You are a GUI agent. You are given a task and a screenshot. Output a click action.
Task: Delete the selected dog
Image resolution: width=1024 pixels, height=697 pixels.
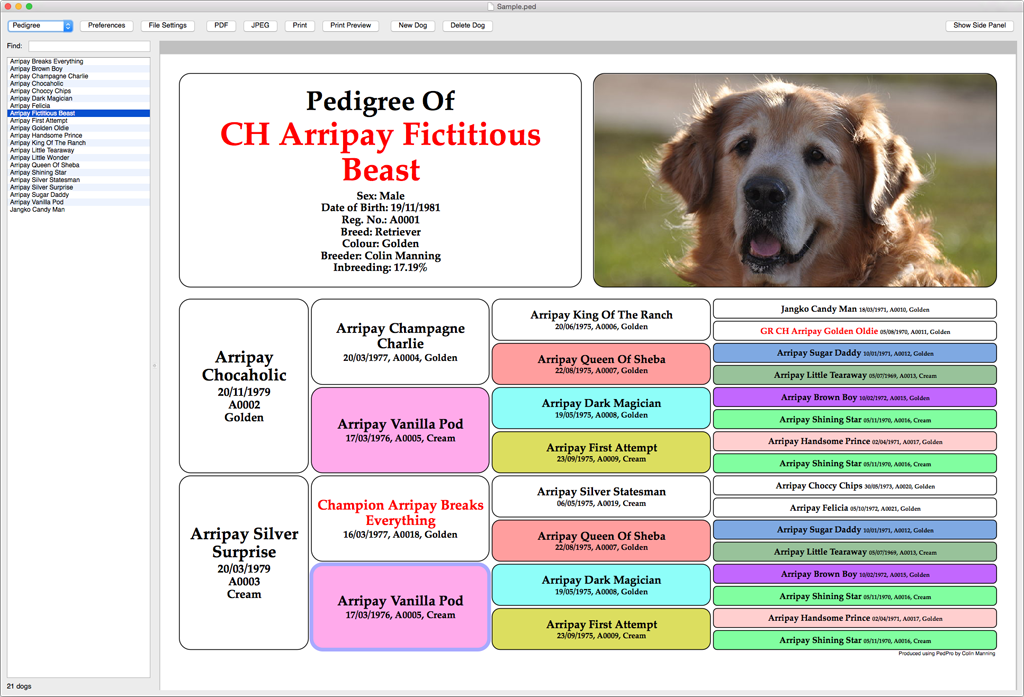click(x=467, y=25)
